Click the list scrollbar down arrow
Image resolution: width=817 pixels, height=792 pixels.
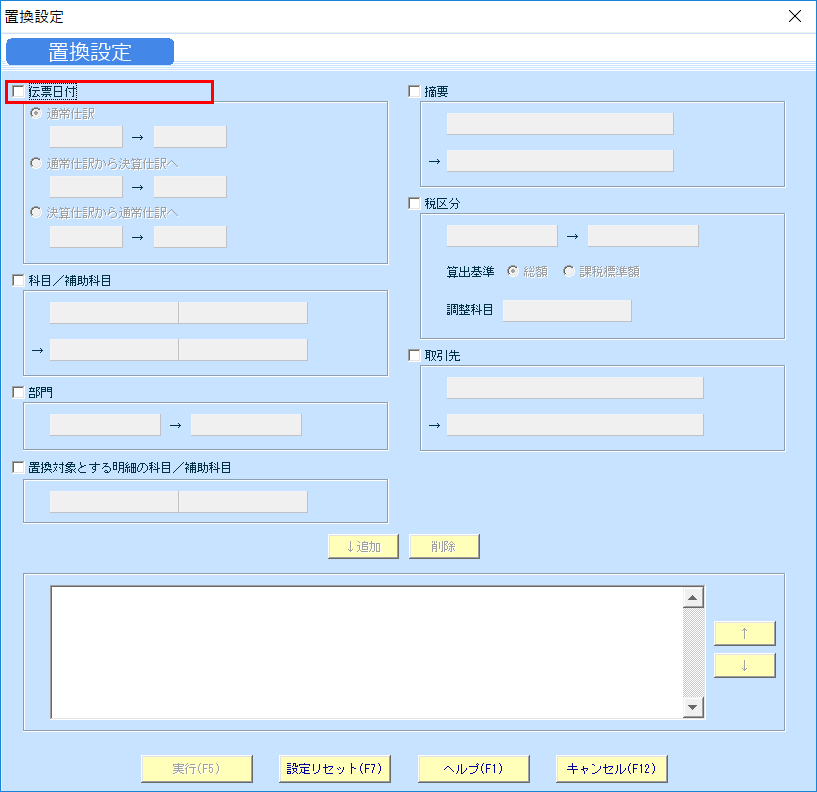coord(694,708)
